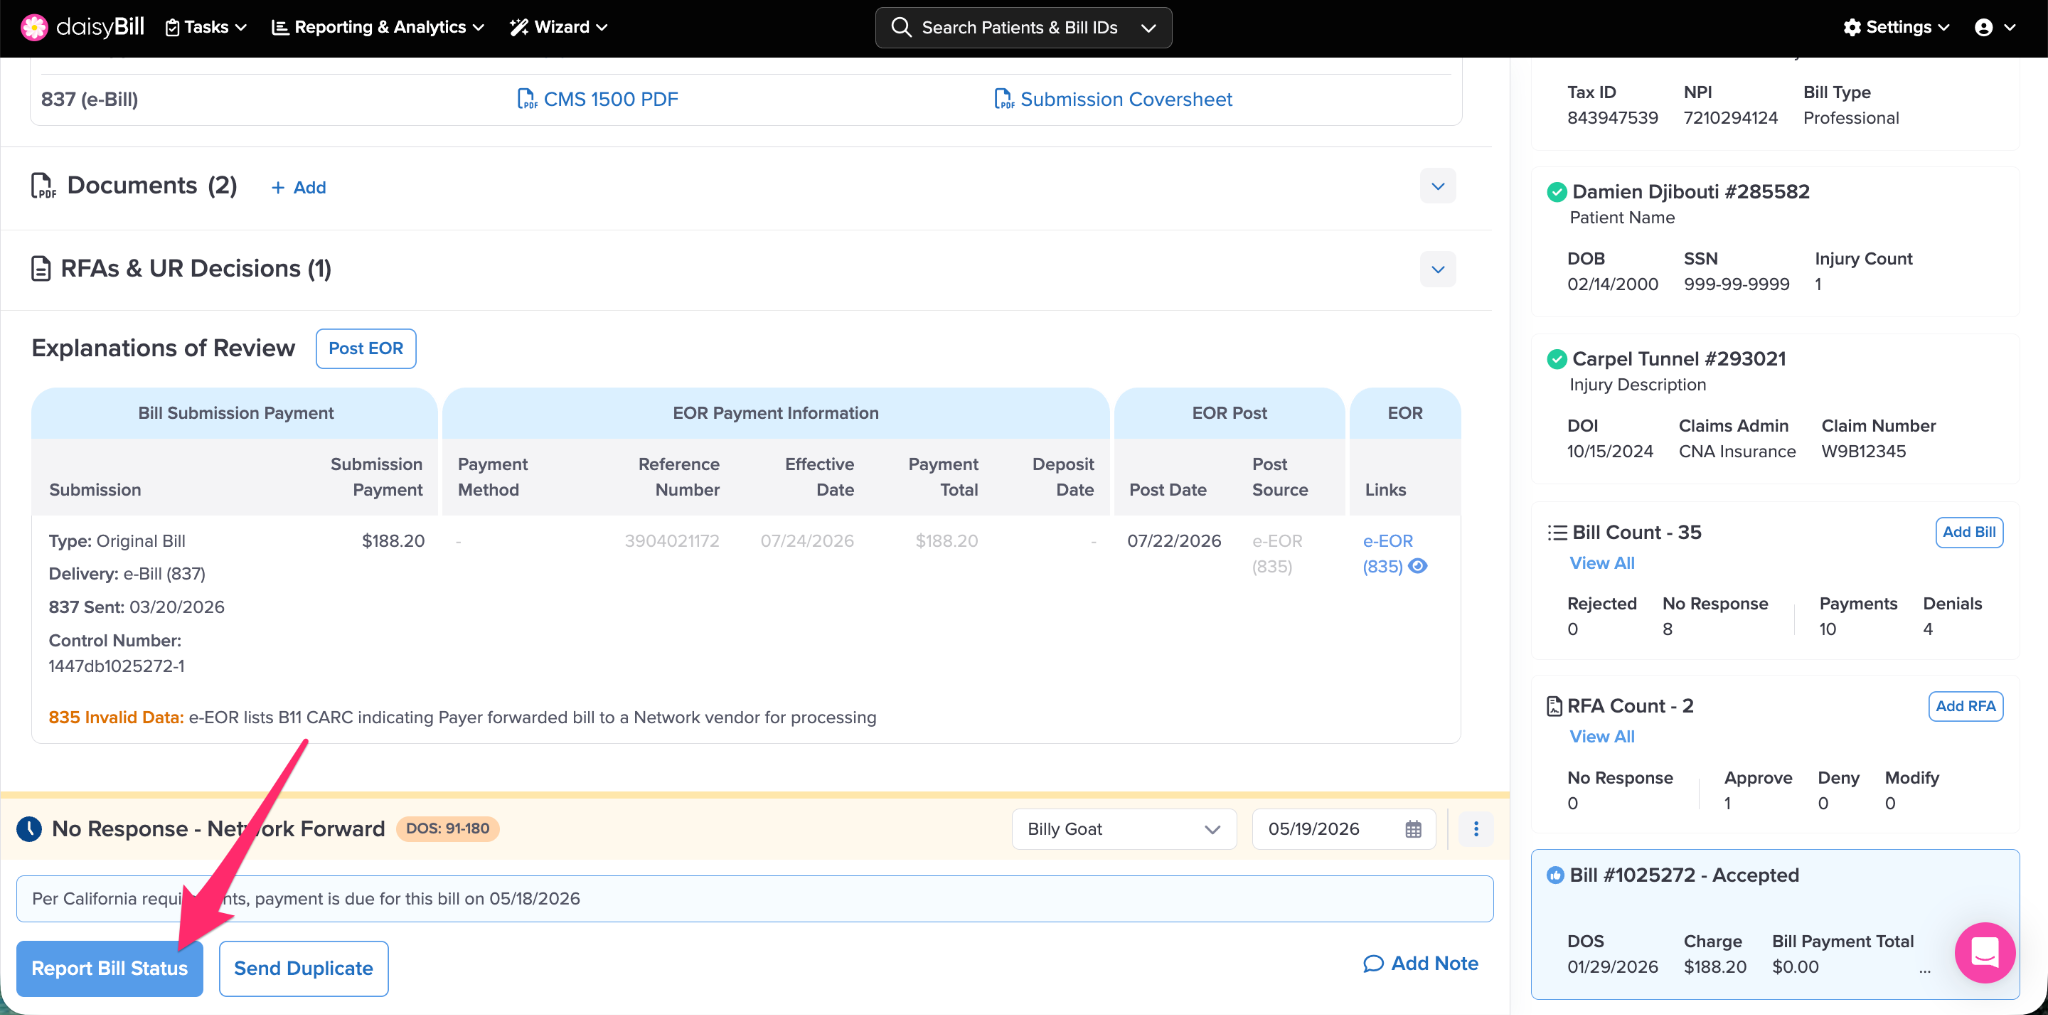Open Reporting & Analytics menu

(x=378, y=27)
